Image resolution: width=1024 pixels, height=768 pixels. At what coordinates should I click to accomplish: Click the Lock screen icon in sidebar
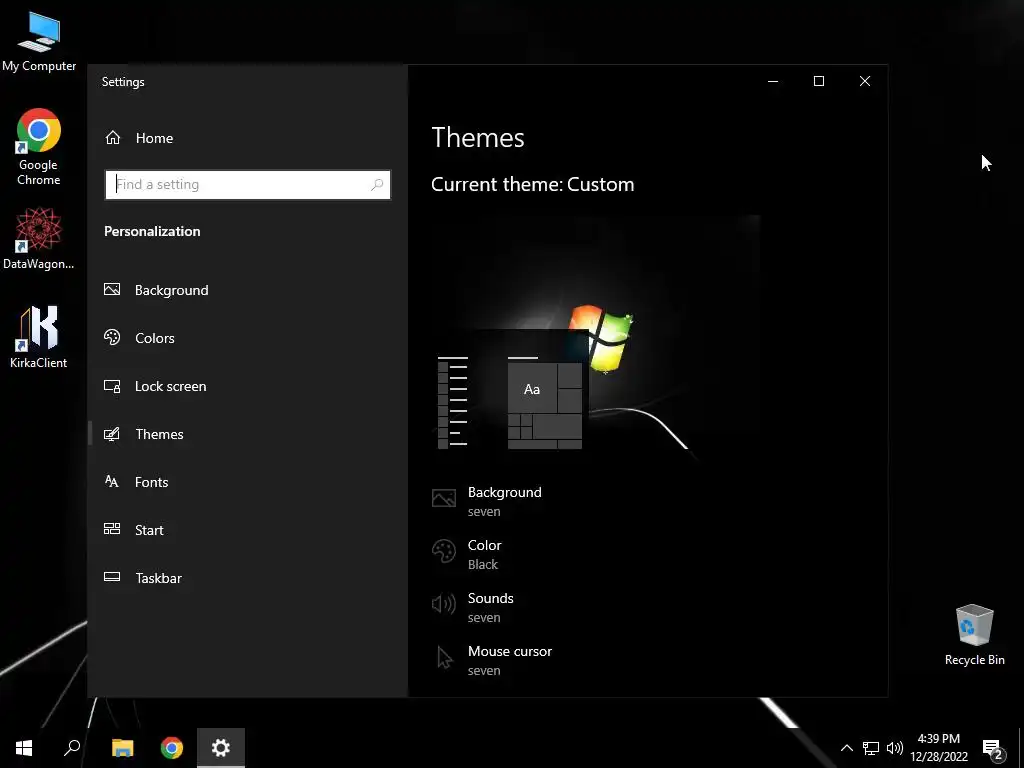112,386
